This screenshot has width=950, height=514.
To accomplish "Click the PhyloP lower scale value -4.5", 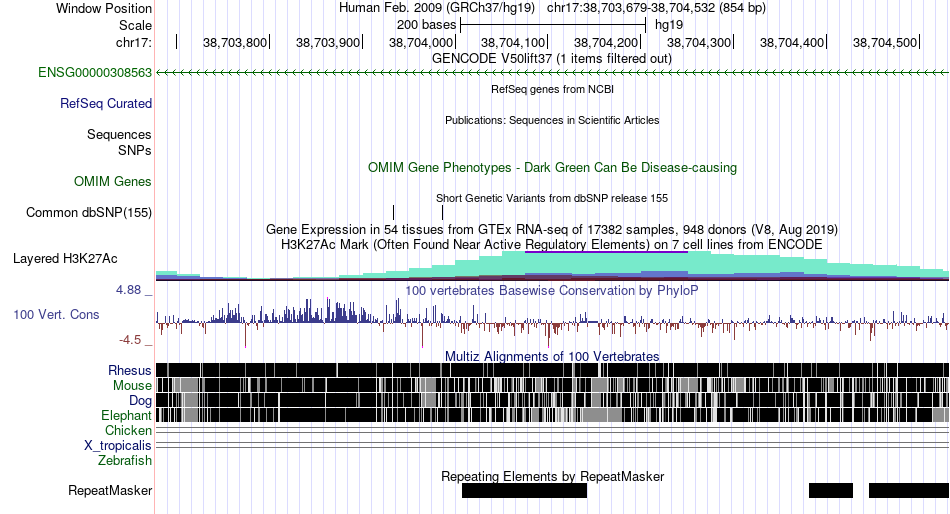I will [x=130, y=340].
